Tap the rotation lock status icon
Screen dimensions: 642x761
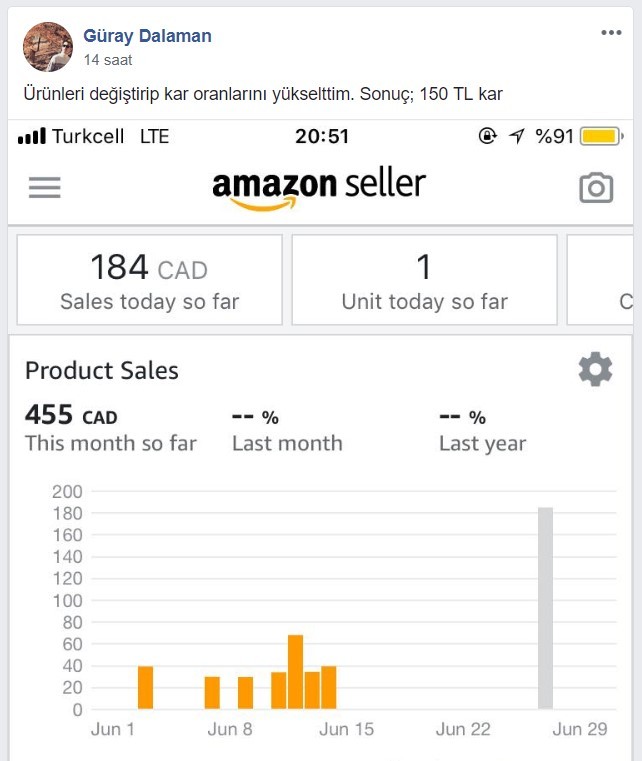tap(487, 136)
